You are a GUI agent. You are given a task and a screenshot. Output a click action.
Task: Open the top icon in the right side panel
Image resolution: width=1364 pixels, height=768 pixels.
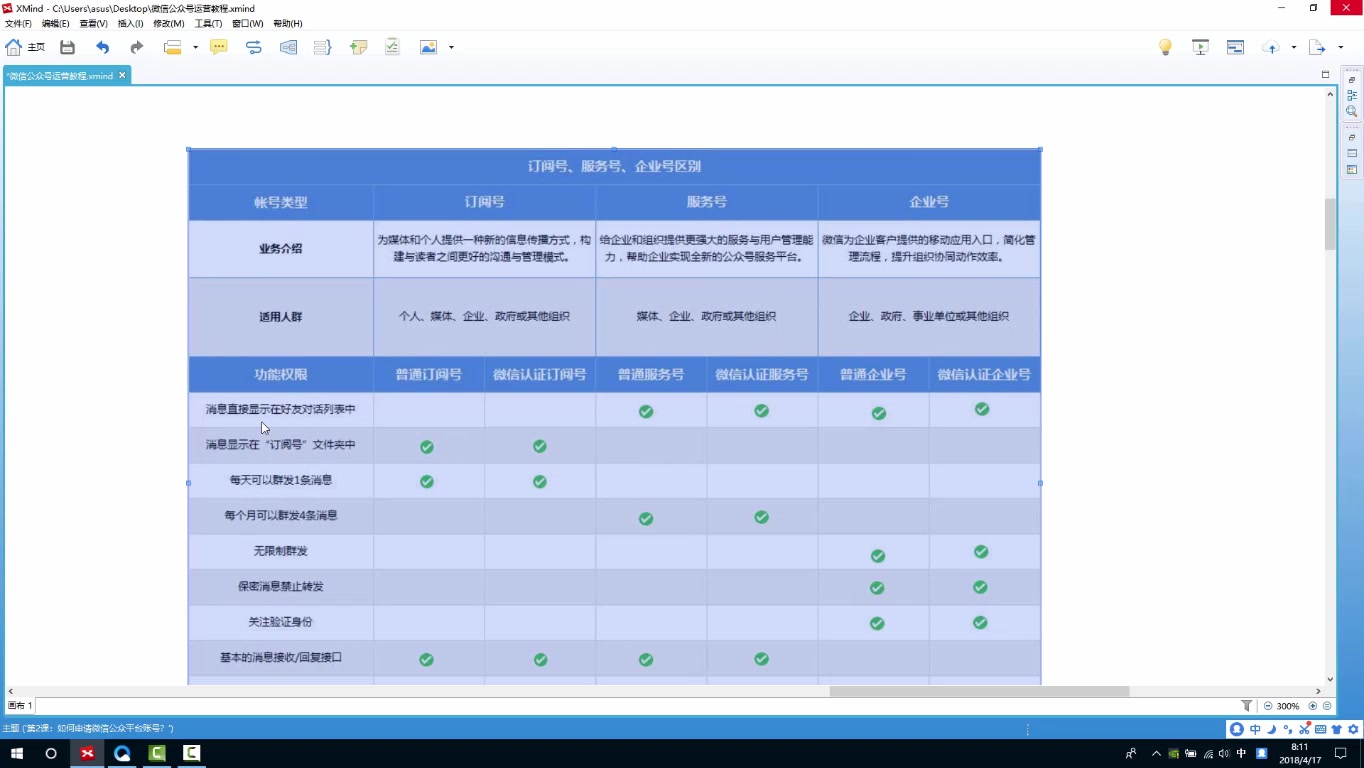point(1352,79)
